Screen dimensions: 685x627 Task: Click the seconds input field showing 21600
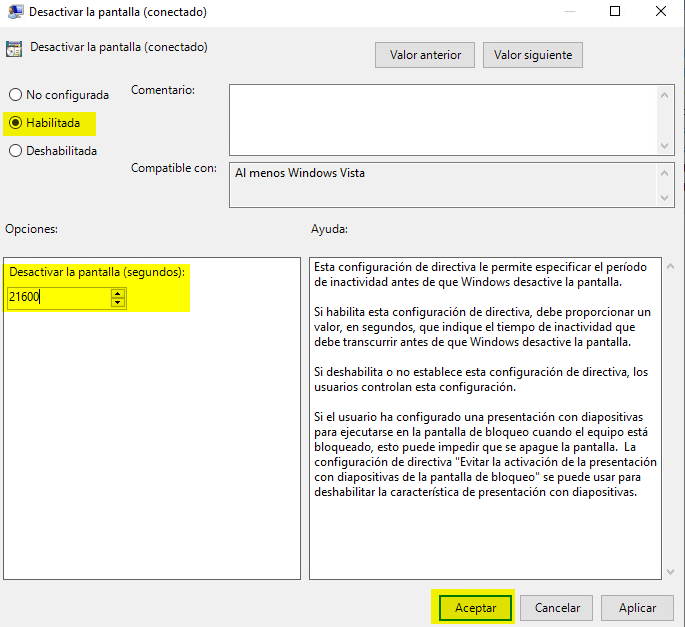(x=58, y=297)
